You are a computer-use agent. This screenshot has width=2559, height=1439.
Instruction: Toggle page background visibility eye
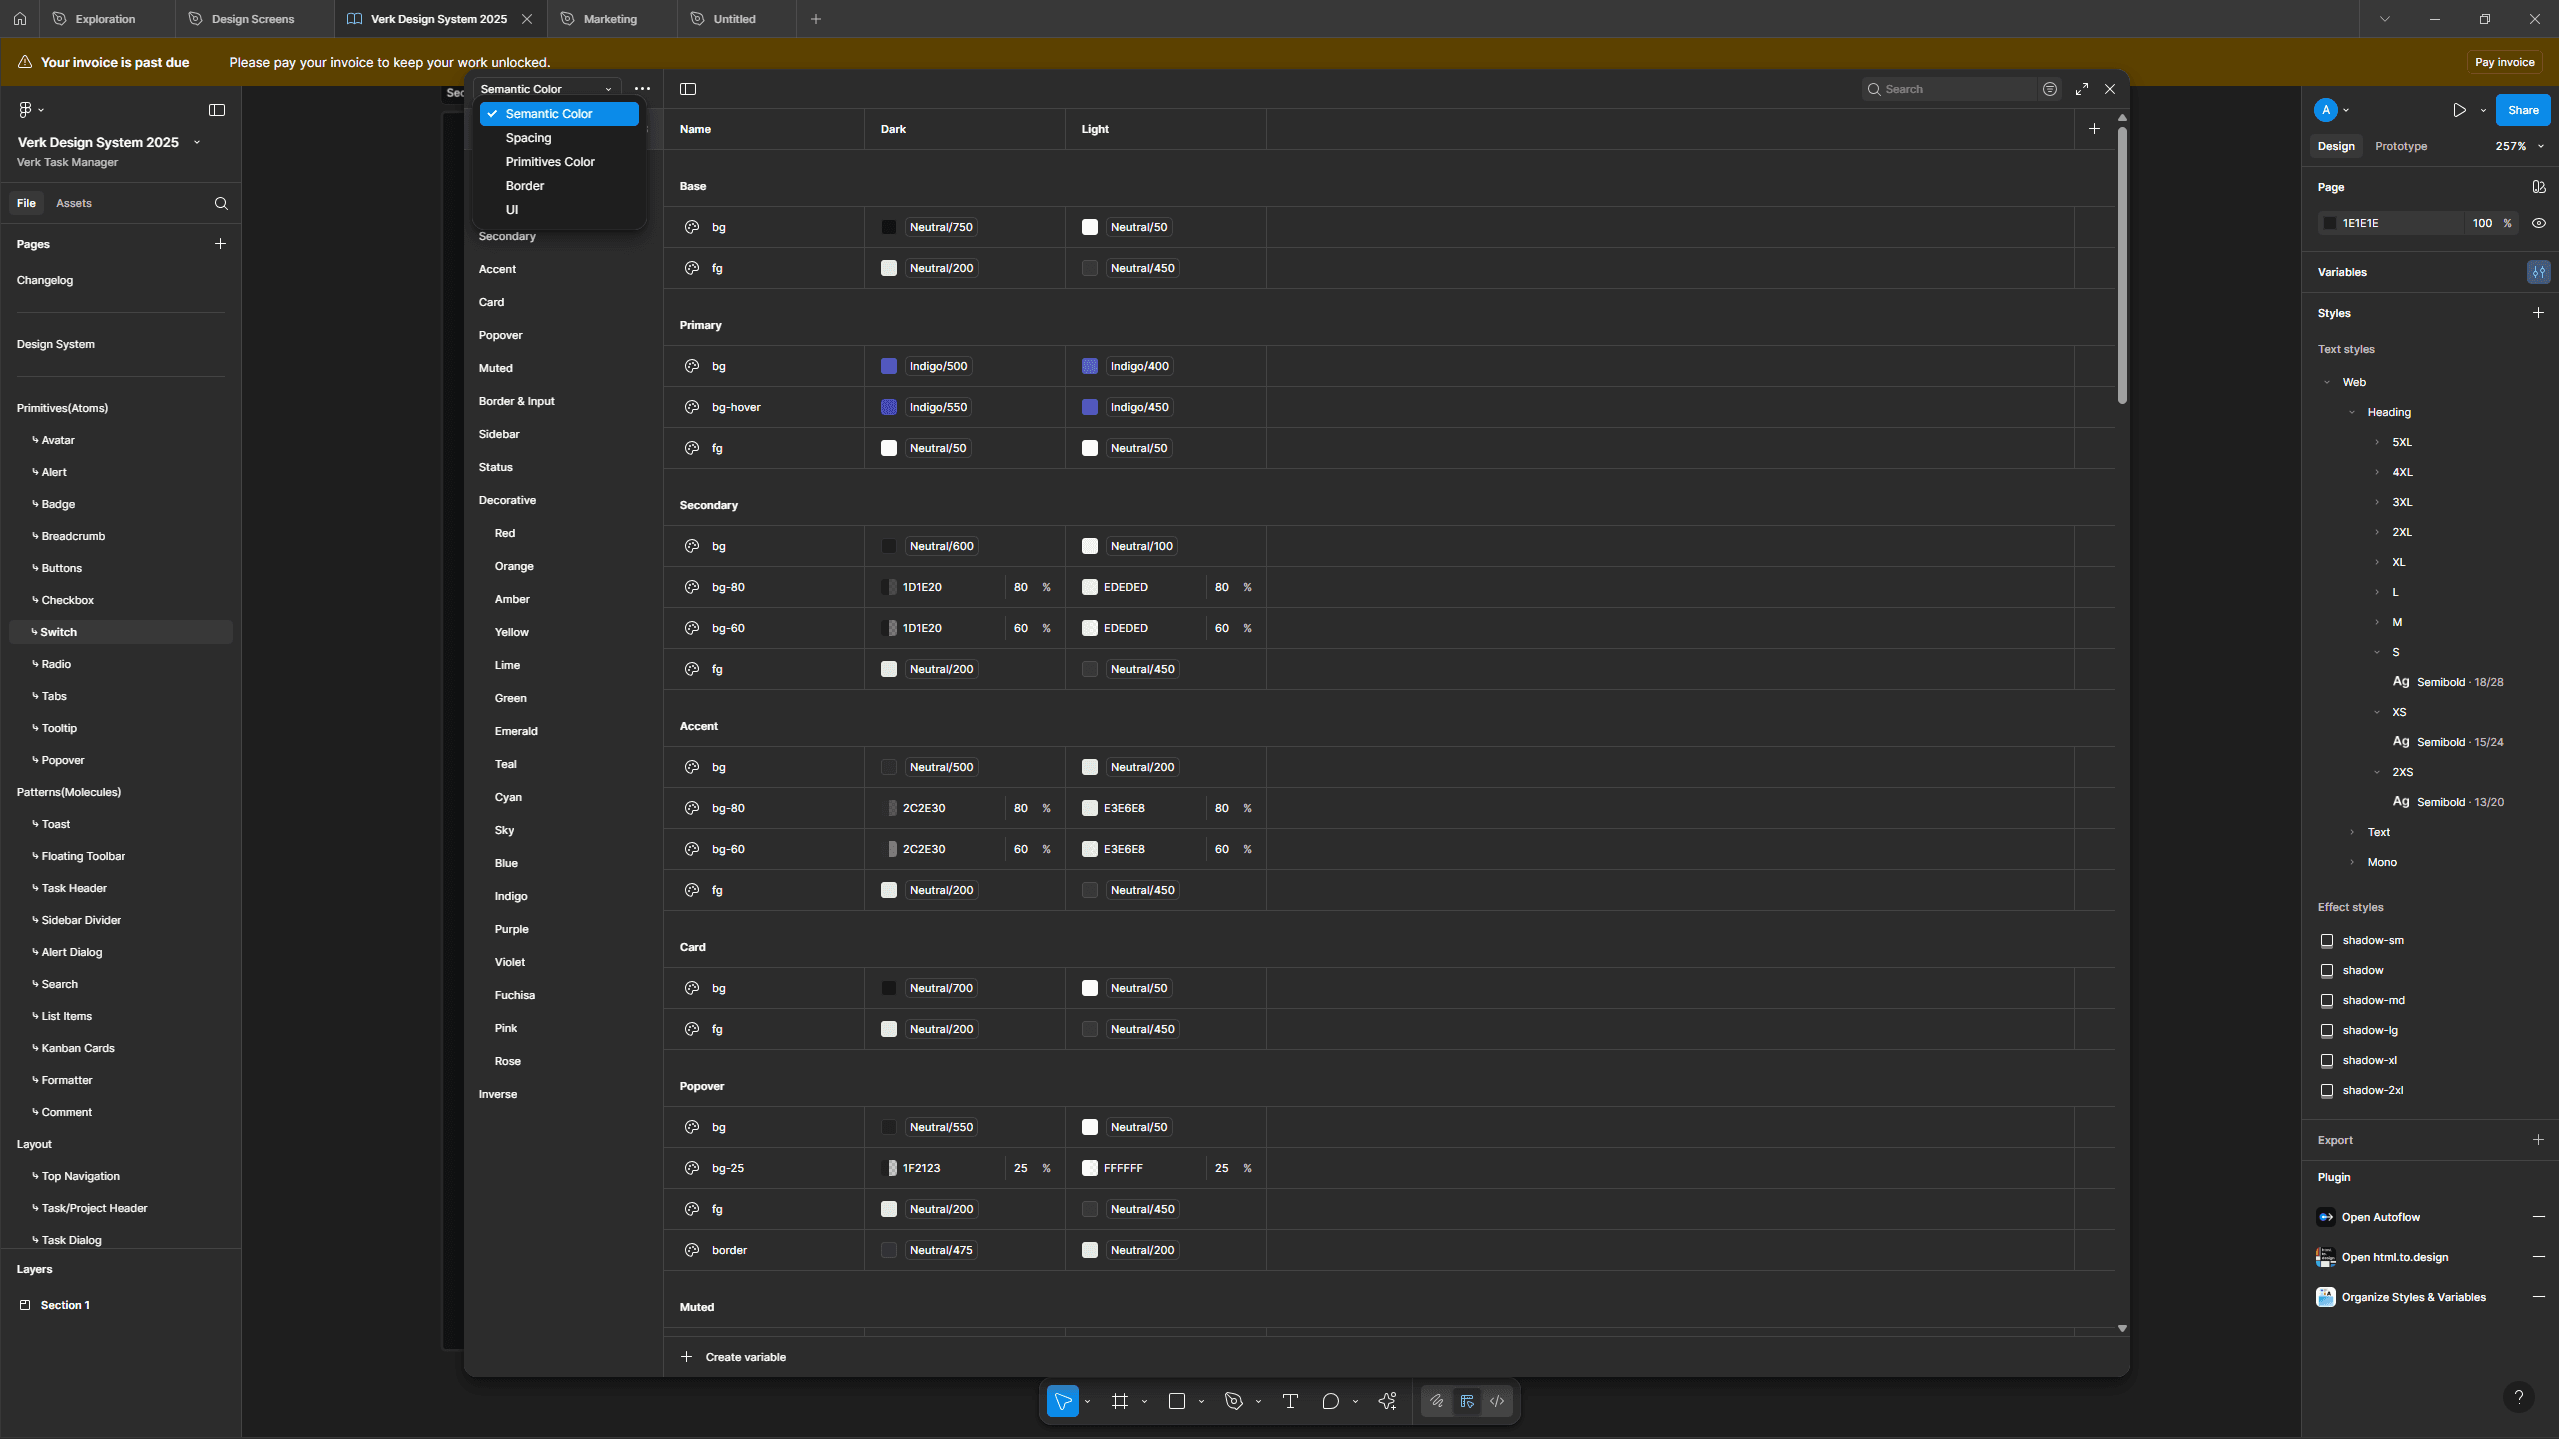pyautogui.click(x=2538, y=223)
